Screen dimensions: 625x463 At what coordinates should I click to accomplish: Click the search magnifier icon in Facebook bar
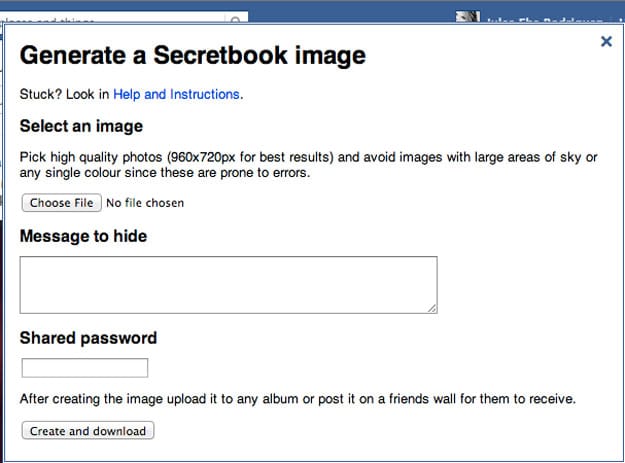[237, 18]
